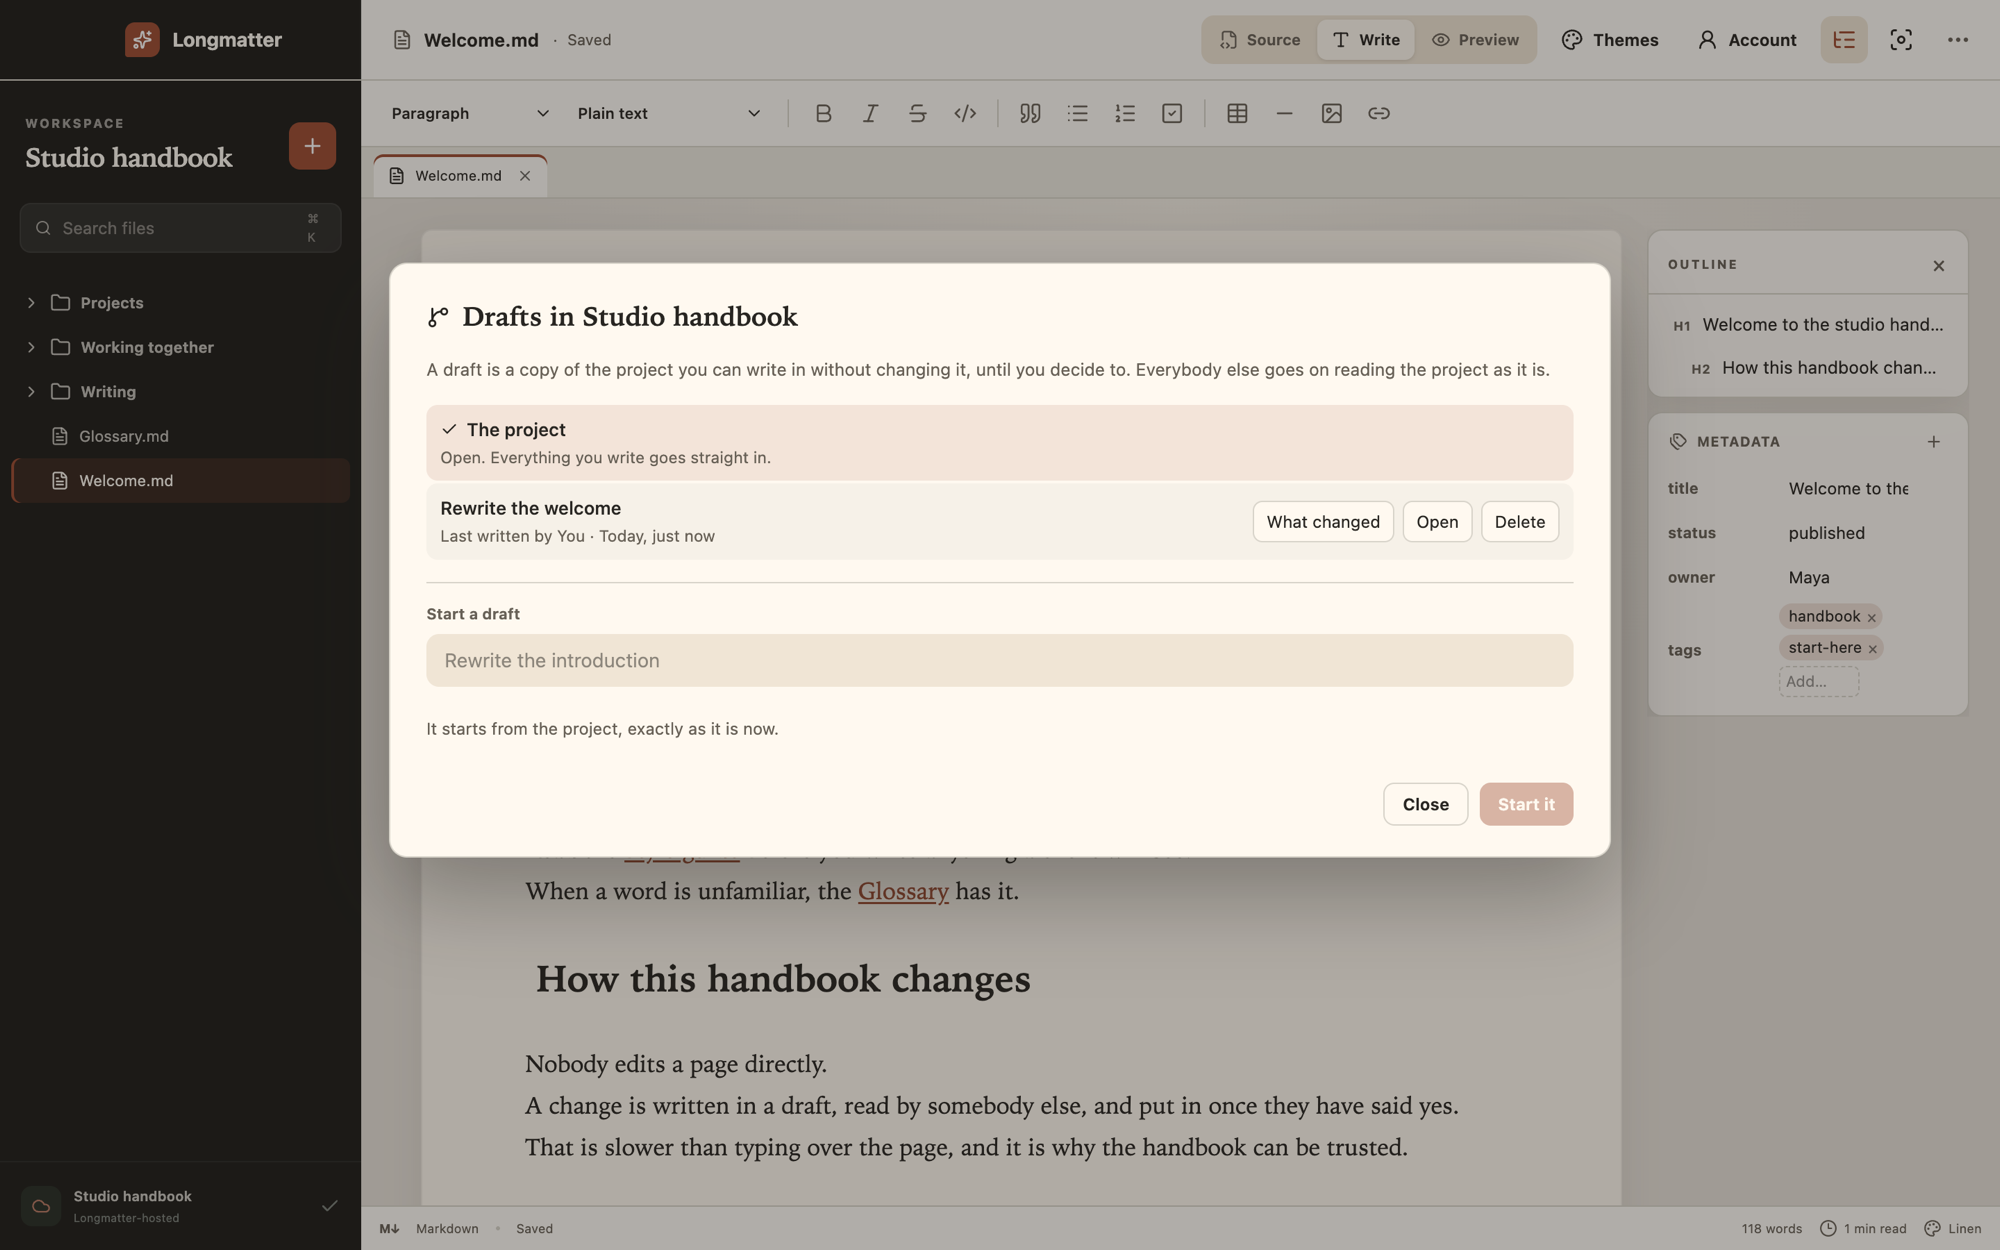
Task: Remove the start-here tag
Action: click(x=1873, y=649)
